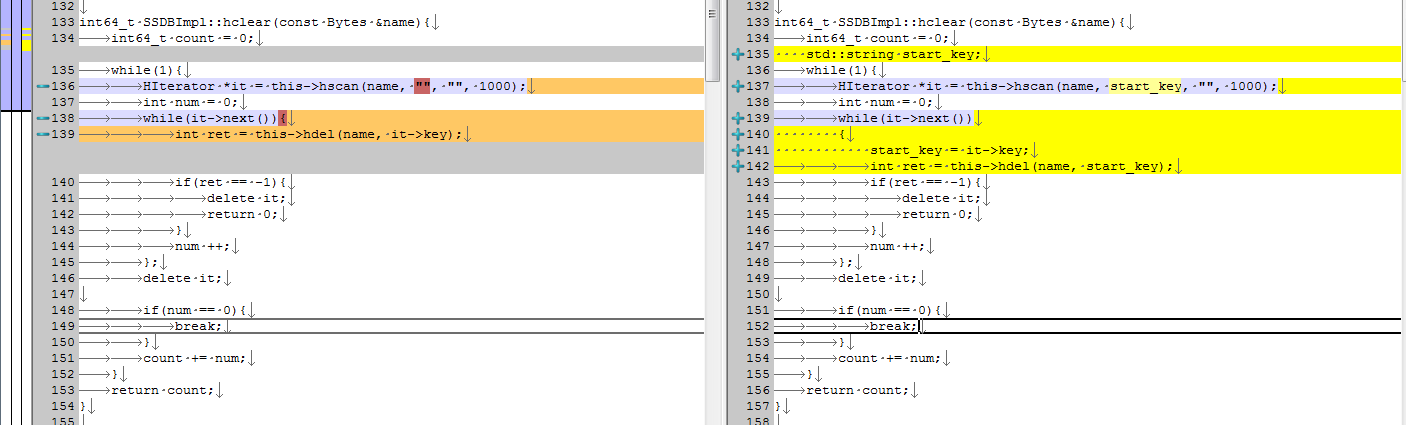Click left line 140 'if(ret == -1){'
The height and width of the screenshot is (425, 1406).
coord(231,182)
